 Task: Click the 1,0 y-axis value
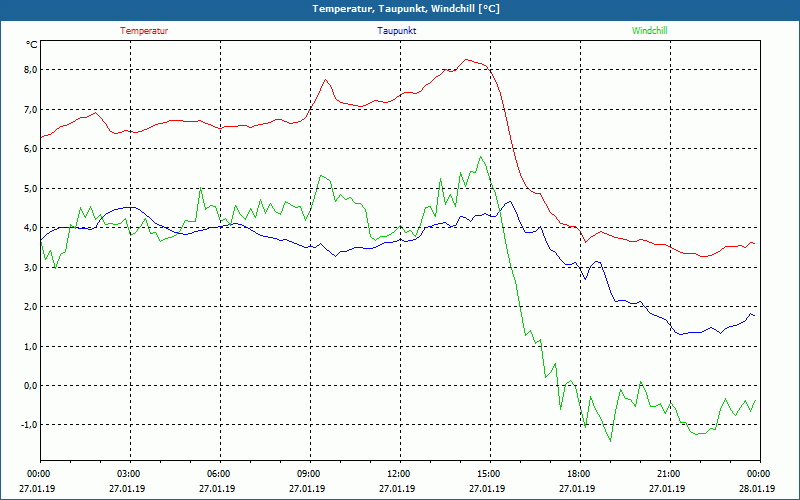pyautogui.click(x=31, y=347)
